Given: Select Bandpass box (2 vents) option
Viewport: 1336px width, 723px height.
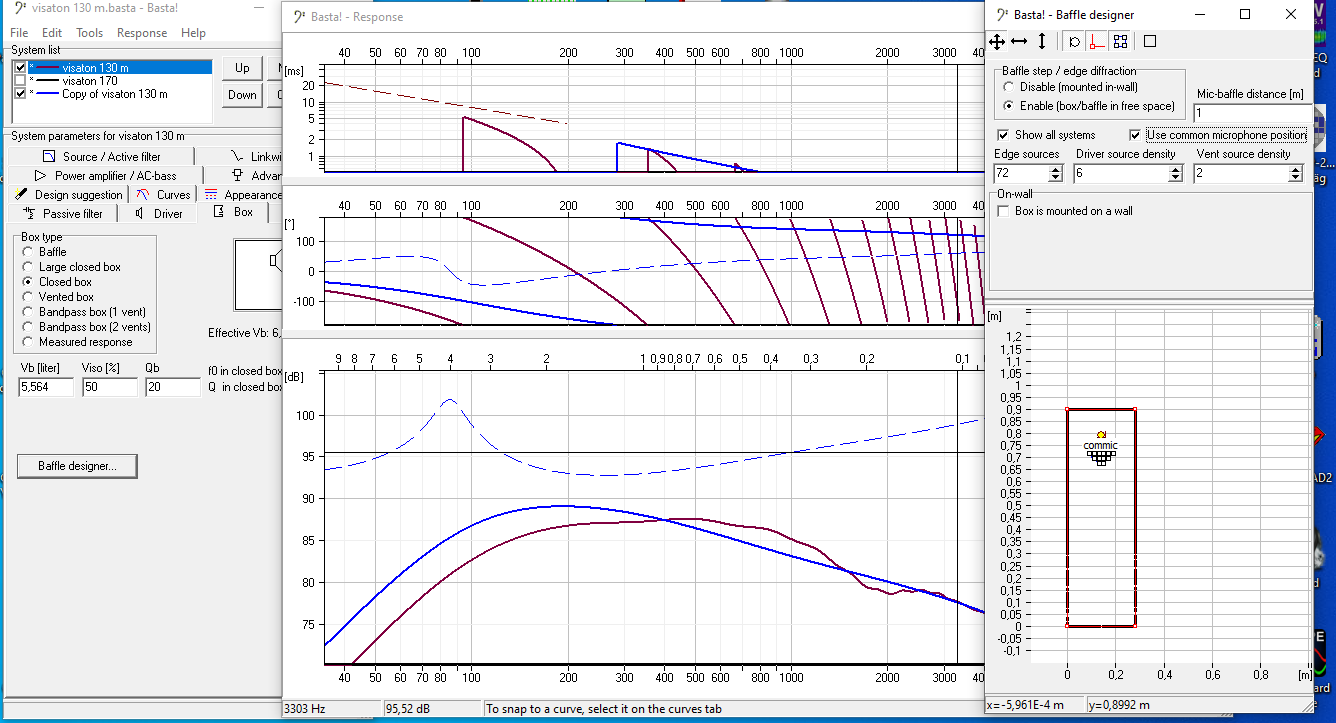Looking at the screenshot, I should point(28,327).
